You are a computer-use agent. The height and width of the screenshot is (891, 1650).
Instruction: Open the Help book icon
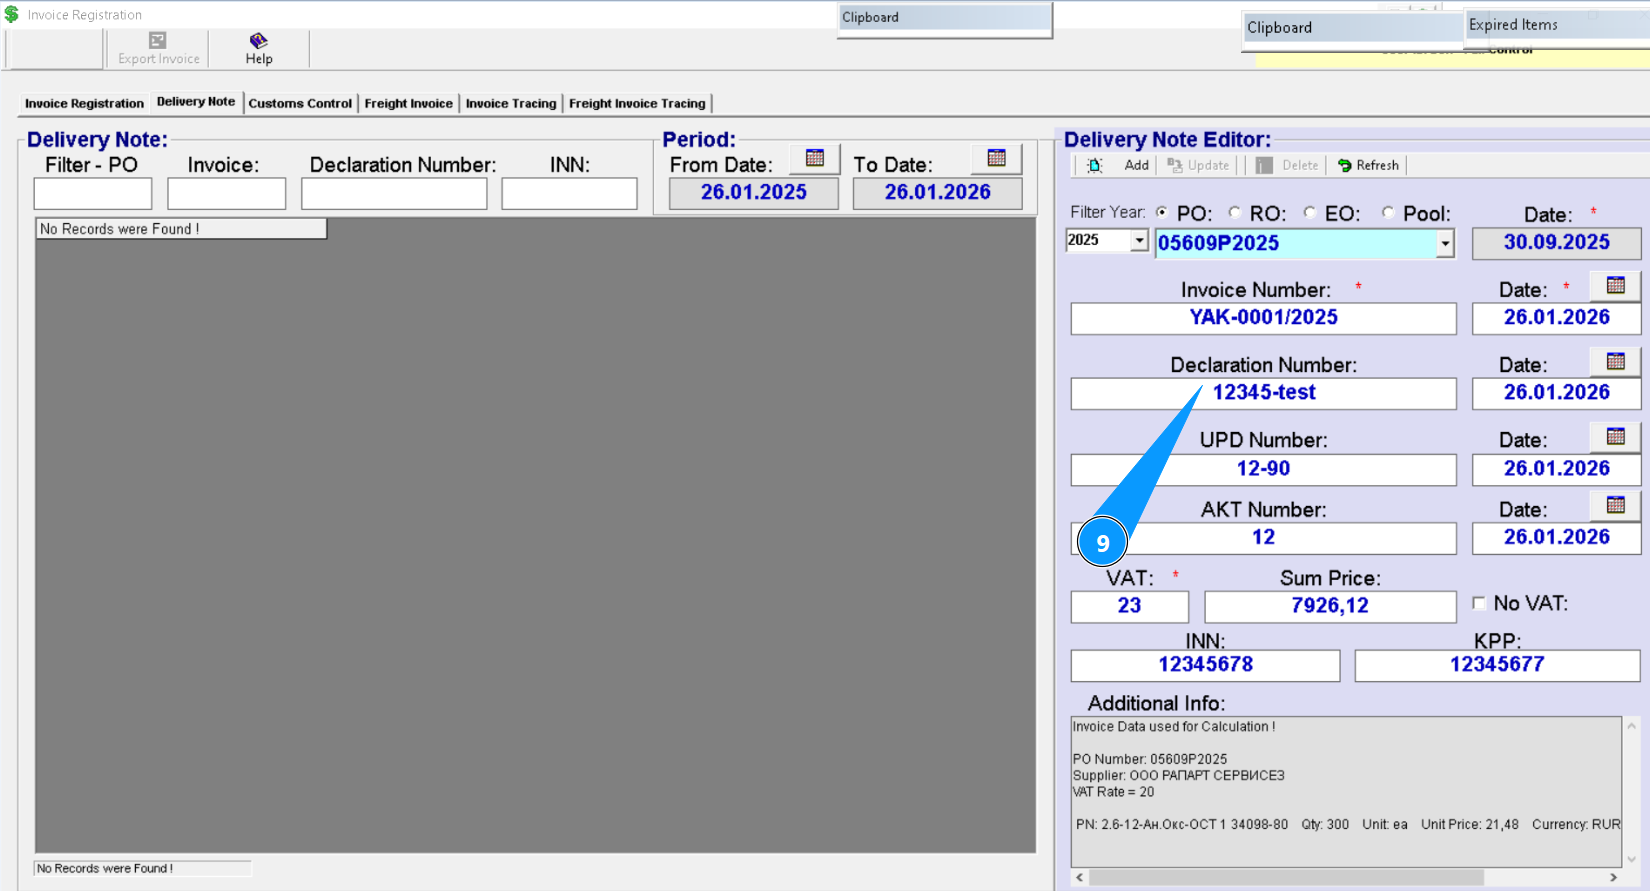[259, 40]
